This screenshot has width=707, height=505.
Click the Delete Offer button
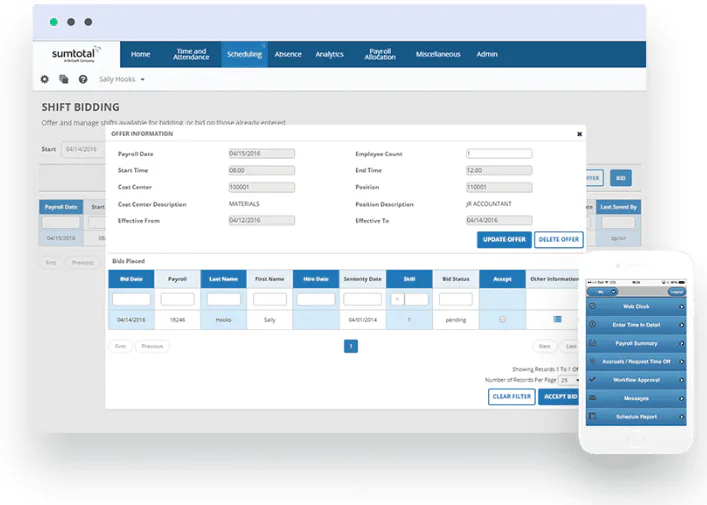click(559, 239)
